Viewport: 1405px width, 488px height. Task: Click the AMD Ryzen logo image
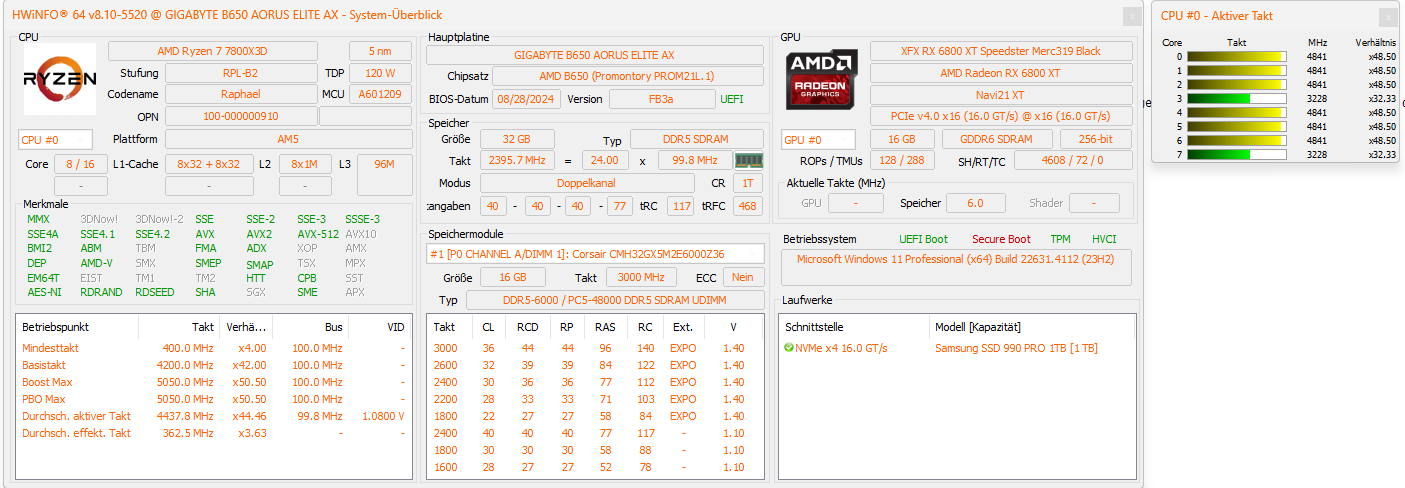pyautogui.click(x=60, y=79)
